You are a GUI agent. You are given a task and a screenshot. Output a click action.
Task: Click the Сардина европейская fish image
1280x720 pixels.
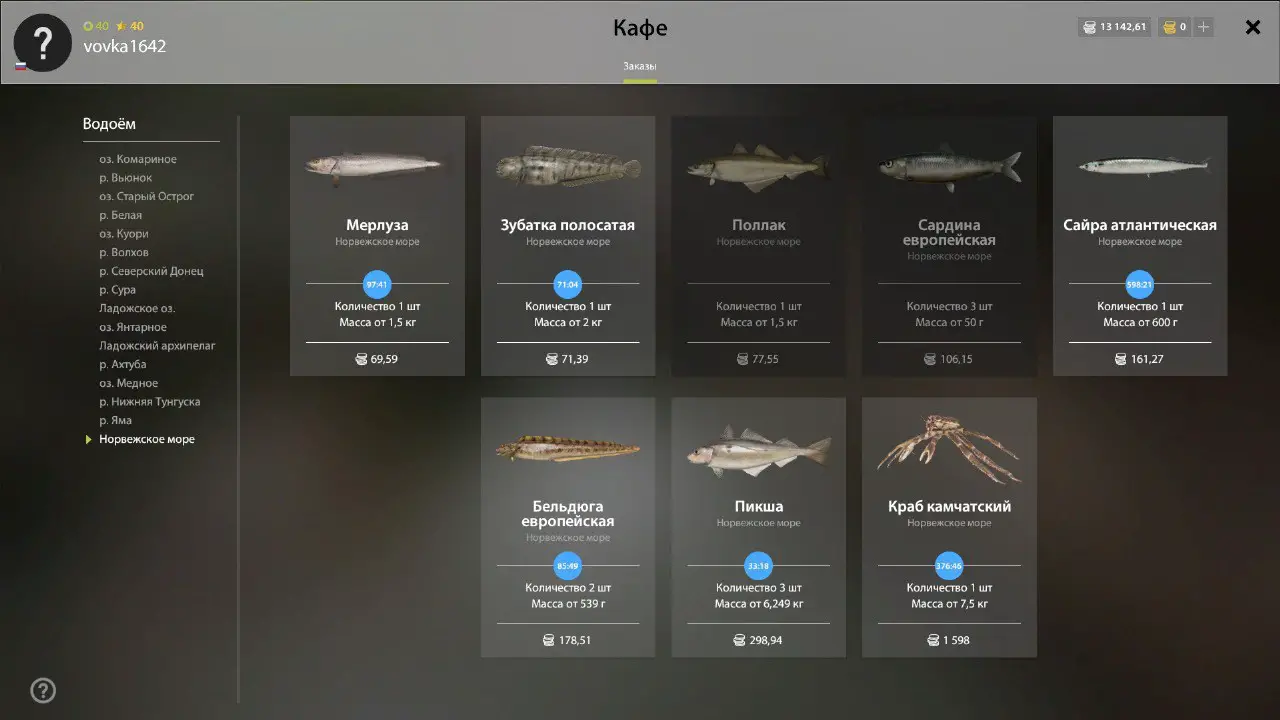click(x=949, y=166)
